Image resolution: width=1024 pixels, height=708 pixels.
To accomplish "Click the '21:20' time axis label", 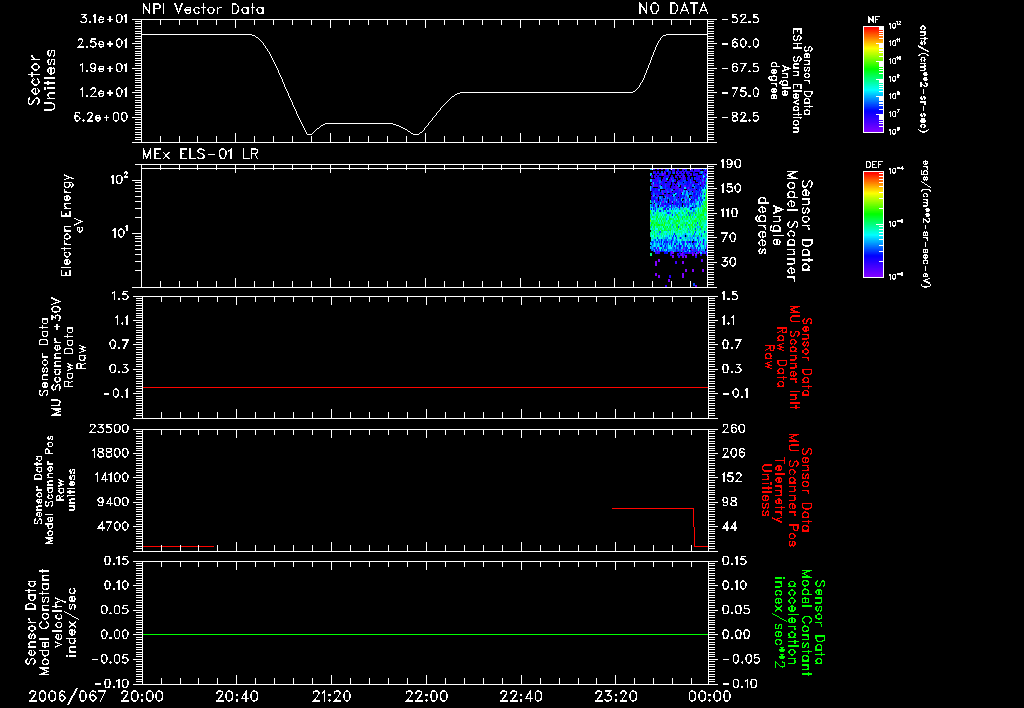I will coord(332,696).
